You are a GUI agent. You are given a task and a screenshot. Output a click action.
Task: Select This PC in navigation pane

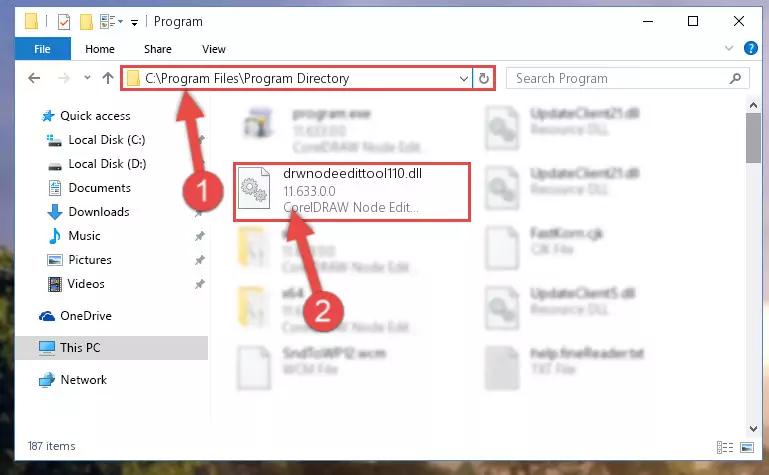click(x=111, y=348)
